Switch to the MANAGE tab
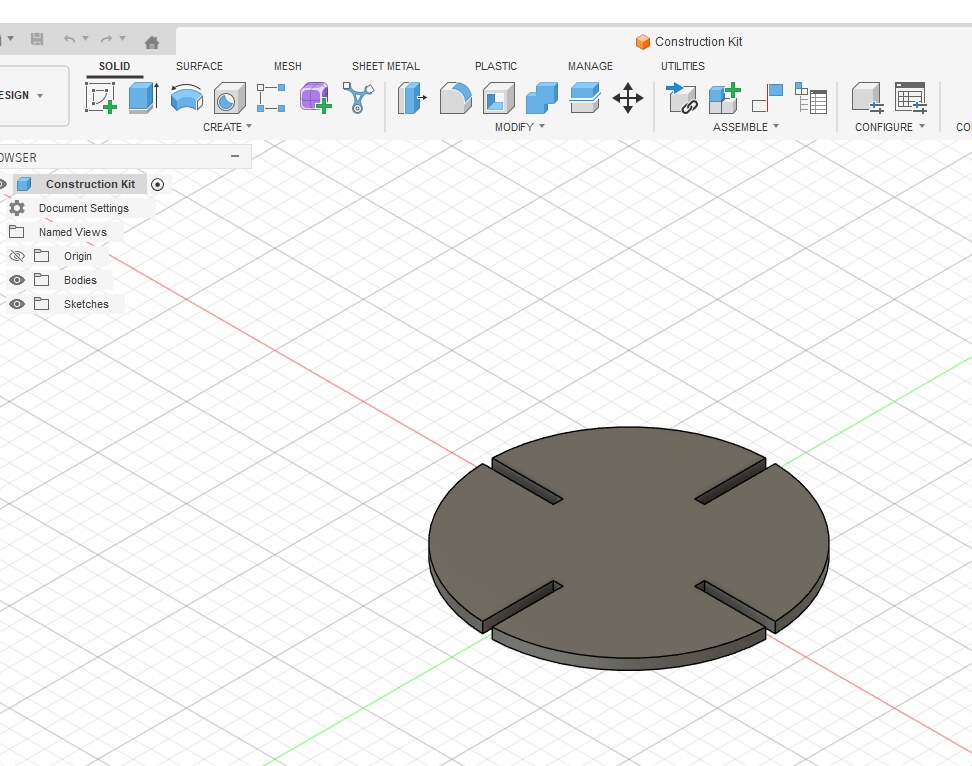Viewport: 972px width, 766px height. pyautogui.click(x=590, y=66)
